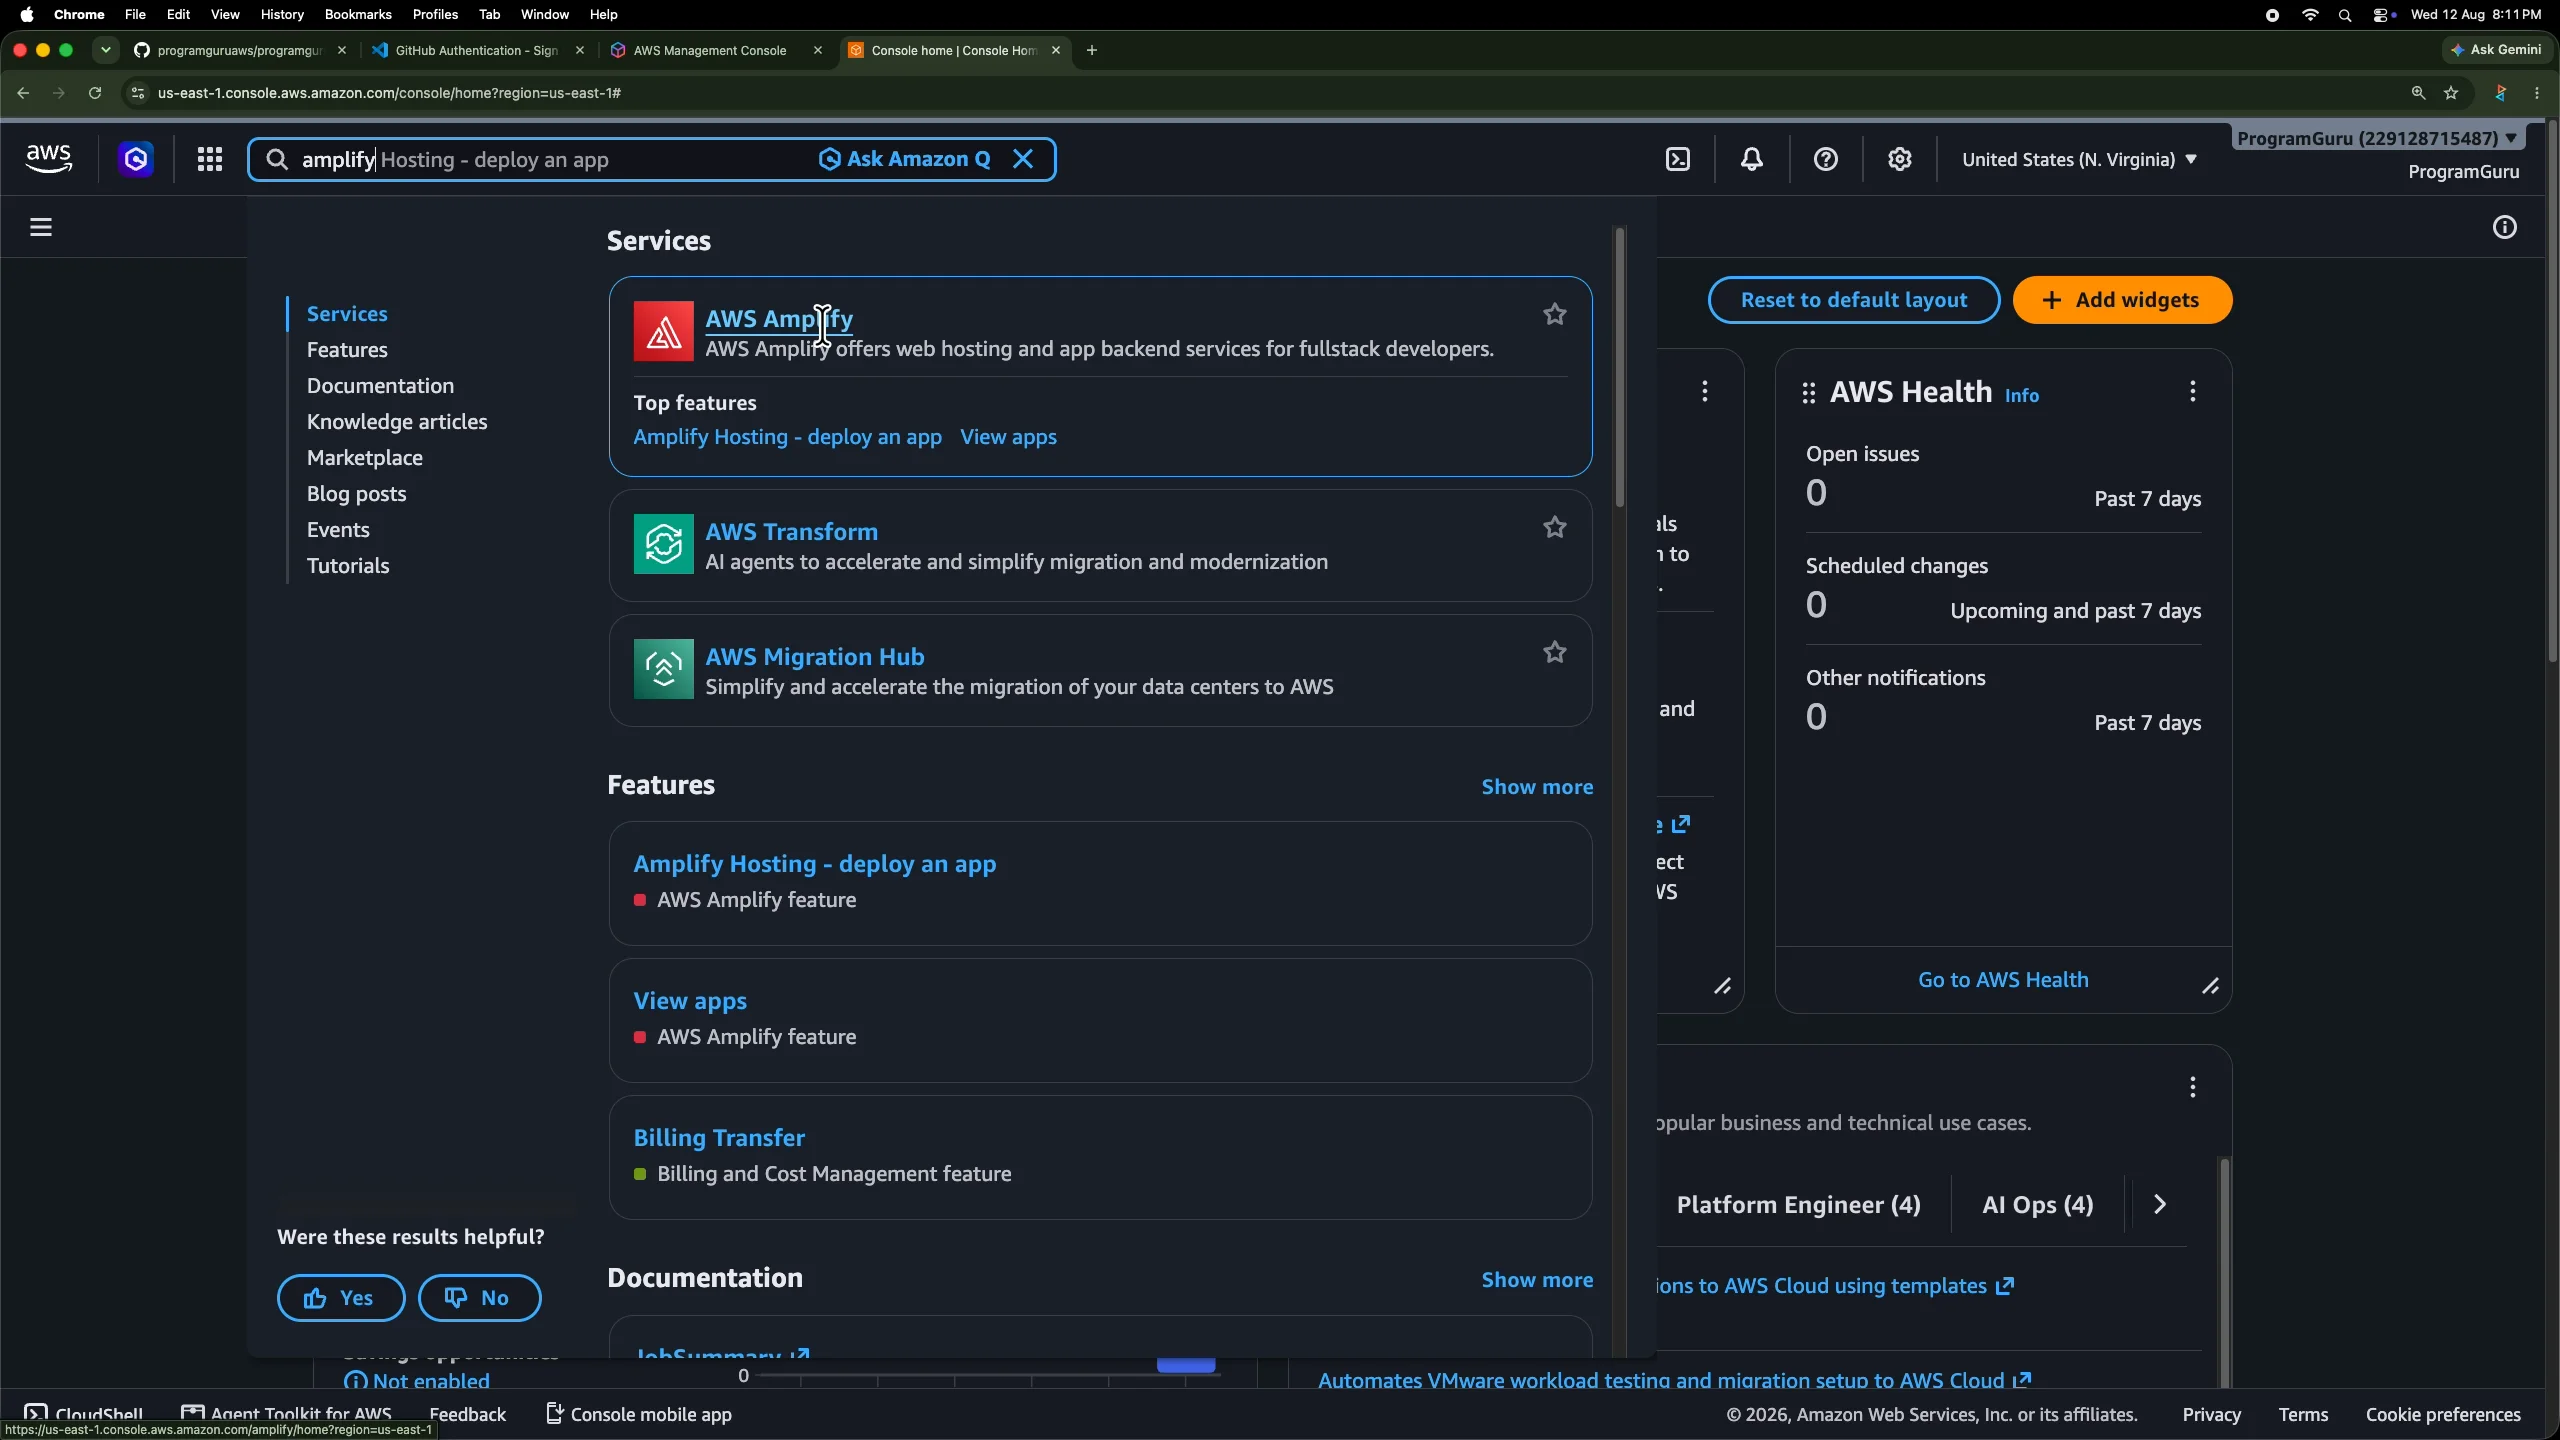Select Knowledge articles in results sidebar
Viewport: 2560px width, 1440px height.
click(397, 422)
